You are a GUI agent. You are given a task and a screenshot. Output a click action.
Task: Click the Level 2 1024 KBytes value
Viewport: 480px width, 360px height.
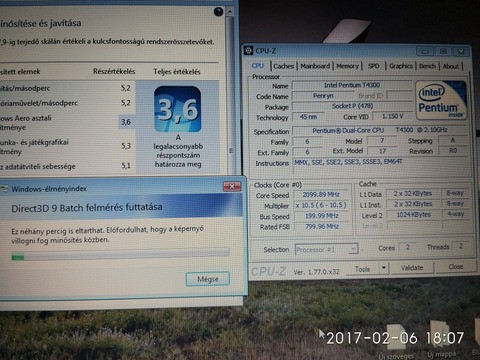(x=413, y=215)
